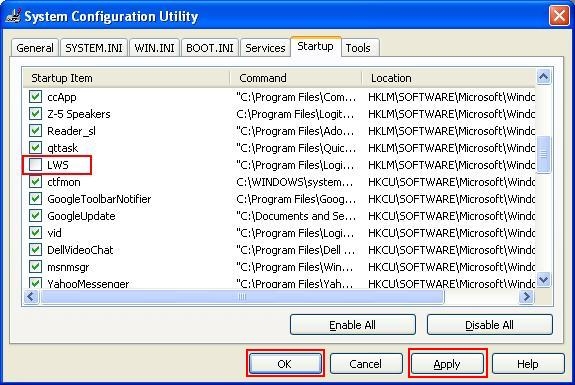Uncheck the DellVideoChat startup item
The height and width of the screenshot is (385, 575).
(x=35, y=250)
